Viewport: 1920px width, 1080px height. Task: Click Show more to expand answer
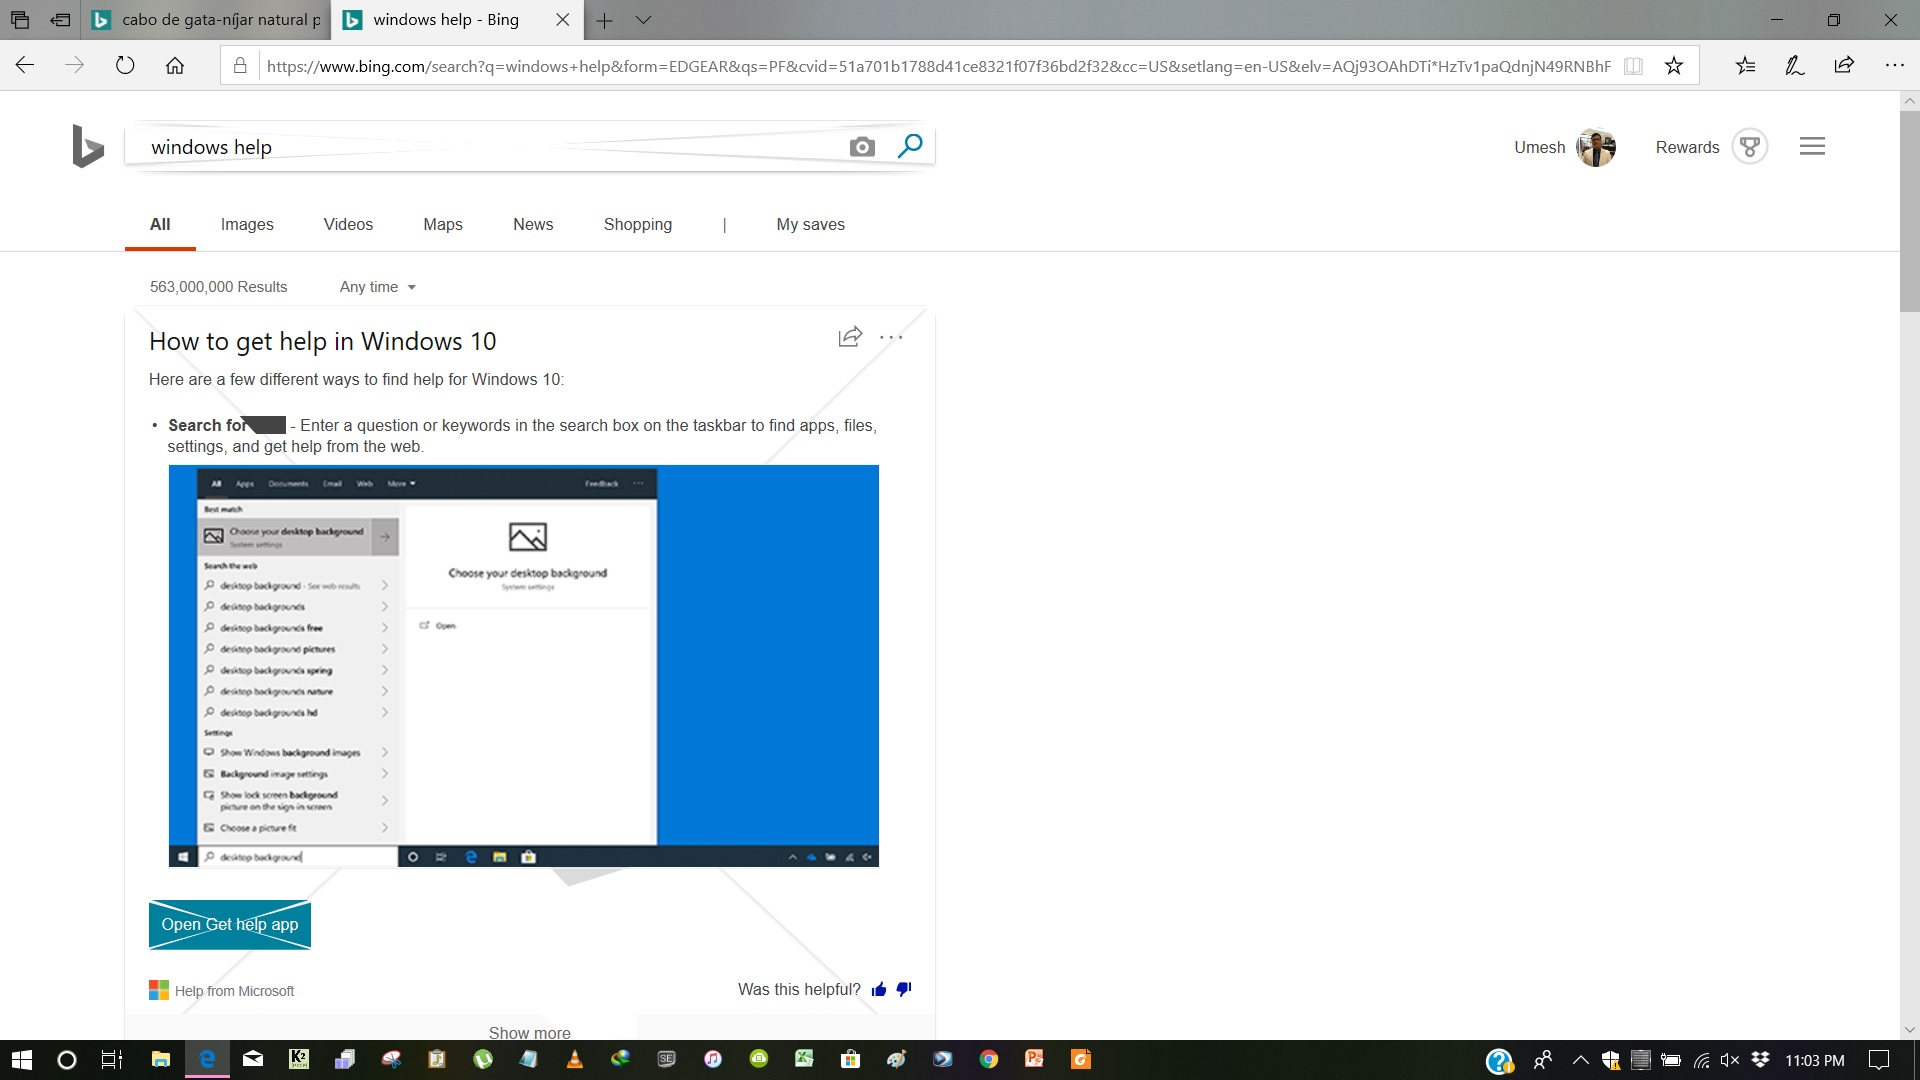[x=530, y=1032]
